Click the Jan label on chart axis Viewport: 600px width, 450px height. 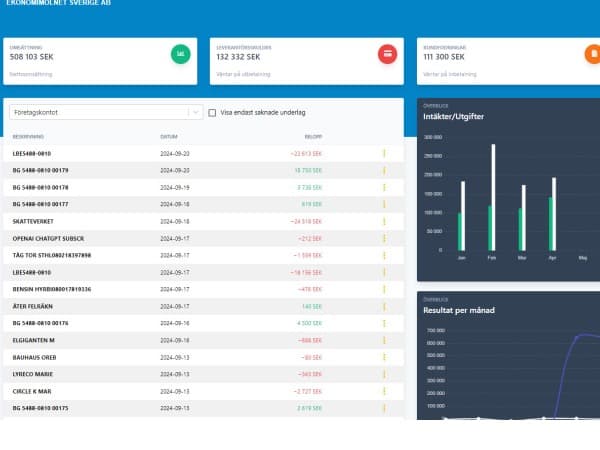[x=461, y=258]
